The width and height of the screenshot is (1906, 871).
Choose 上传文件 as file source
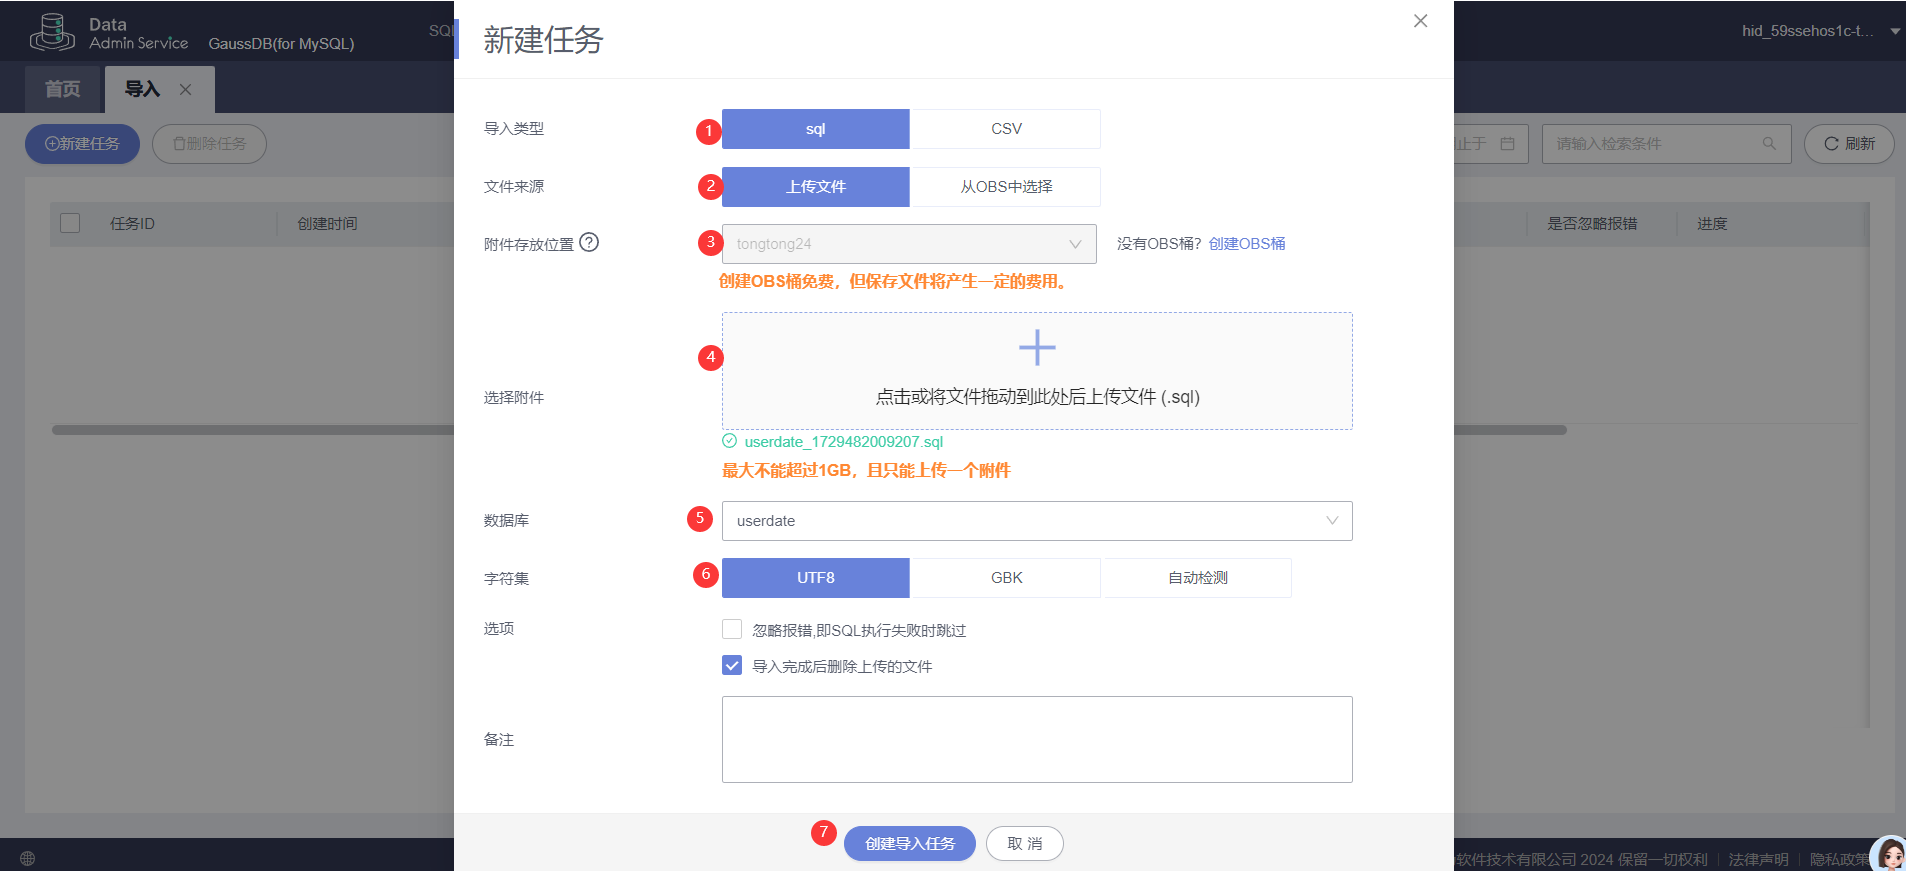tap(816, 187)
